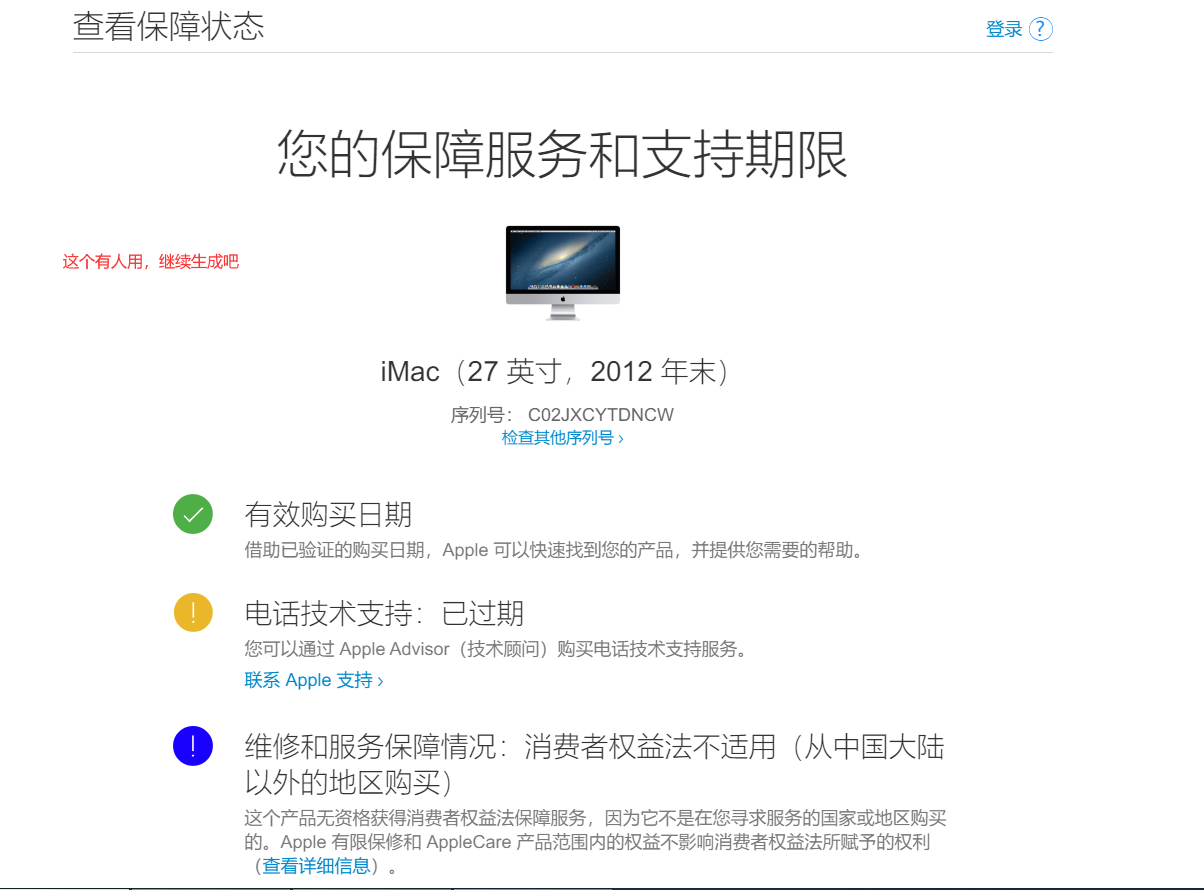
Task: Click the Apple Advisor phone support description
Action: coord(496,649)
